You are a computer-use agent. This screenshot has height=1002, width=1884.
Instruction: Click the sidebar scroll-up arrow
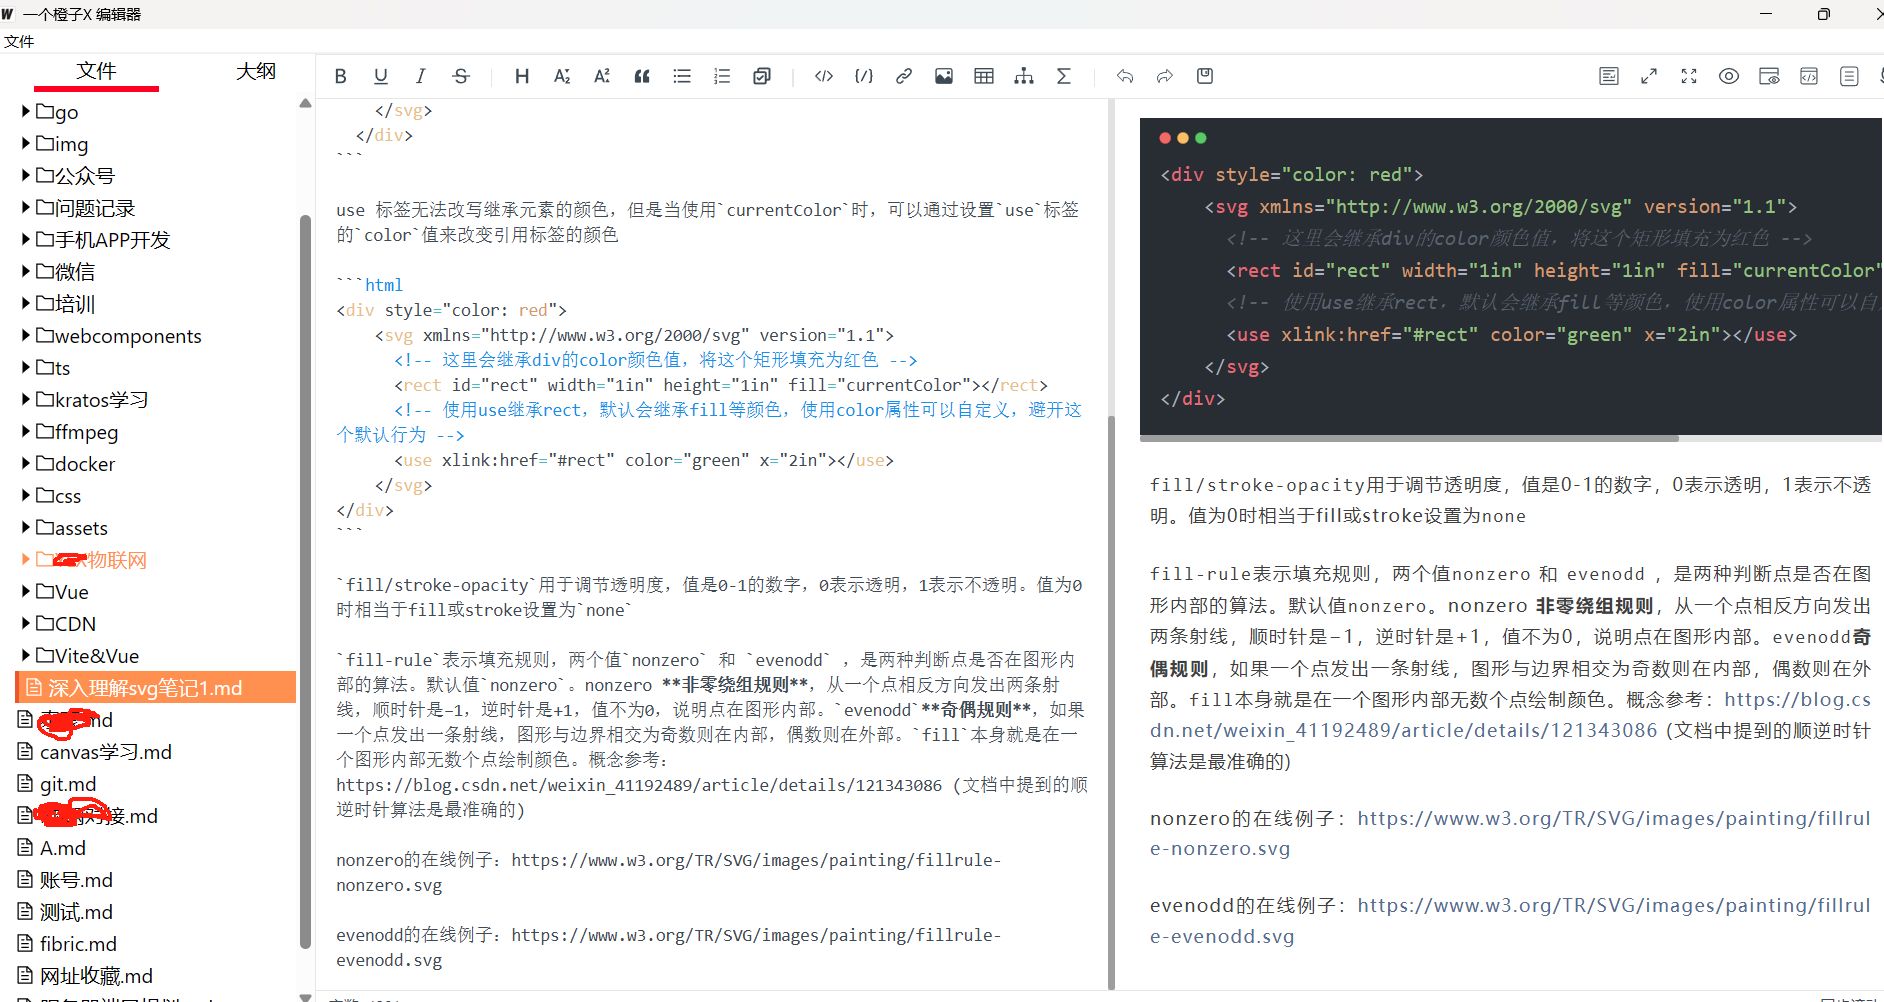pyautogui.click(x=305, y=103)
